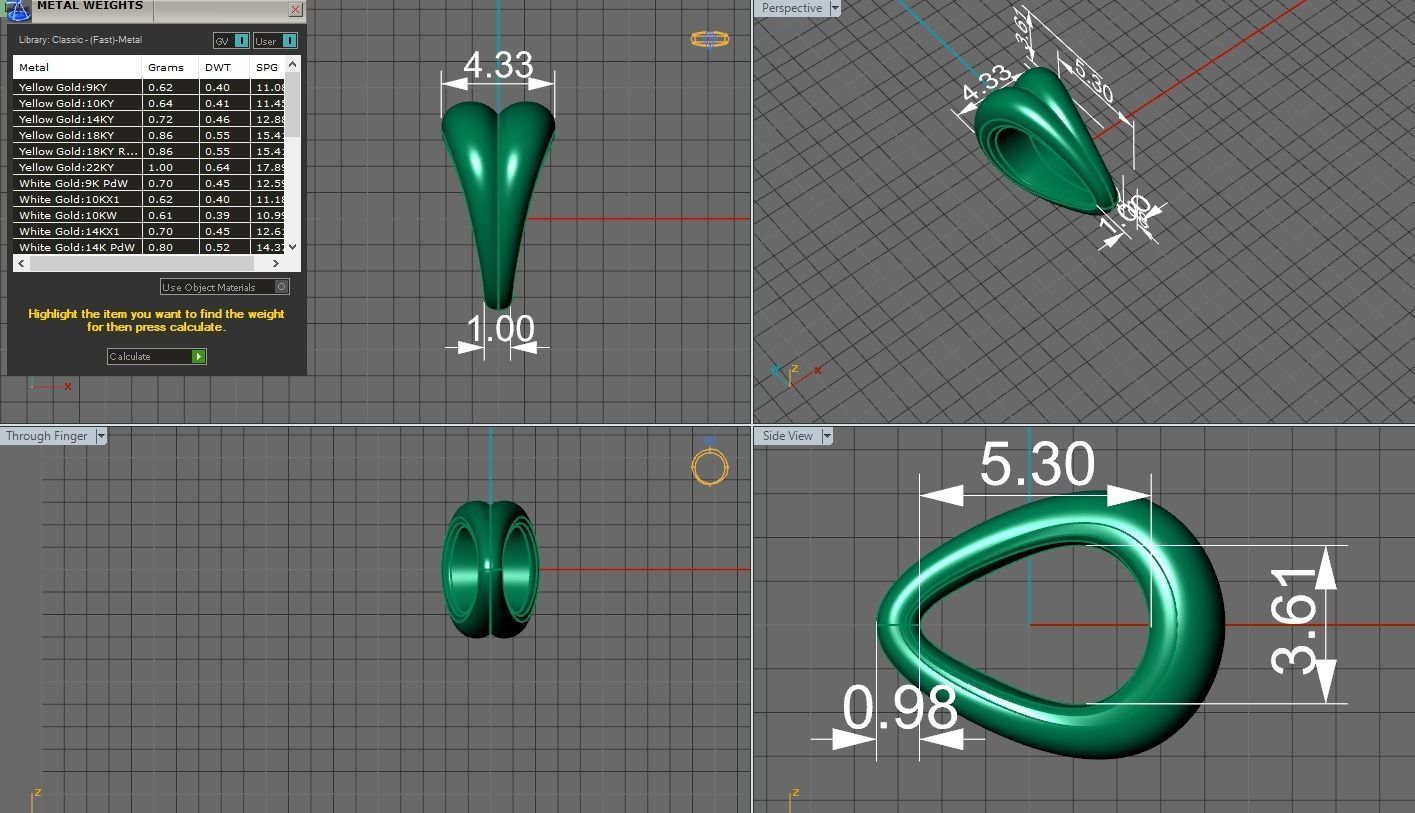Select the 0.98 dimension in Side View
The width and height of the screenshot is (1415, 813).
(900, 707)
